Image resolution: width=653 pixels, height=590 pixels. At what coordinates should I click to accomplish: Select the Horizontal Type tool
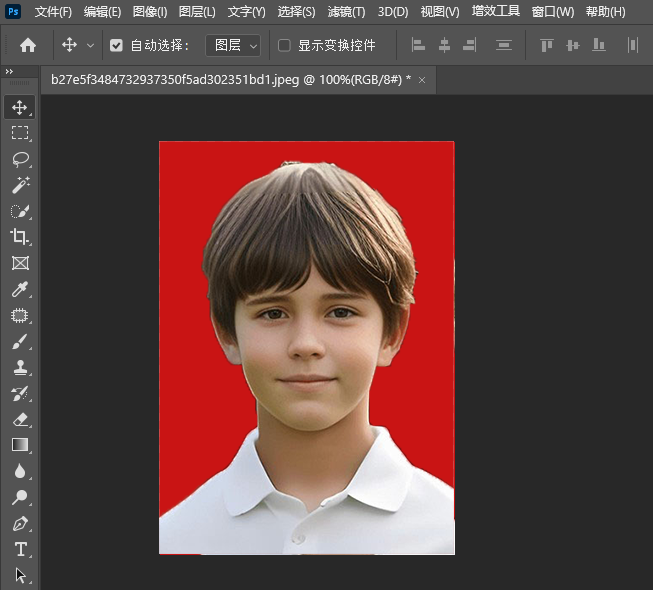click(20, 549)
